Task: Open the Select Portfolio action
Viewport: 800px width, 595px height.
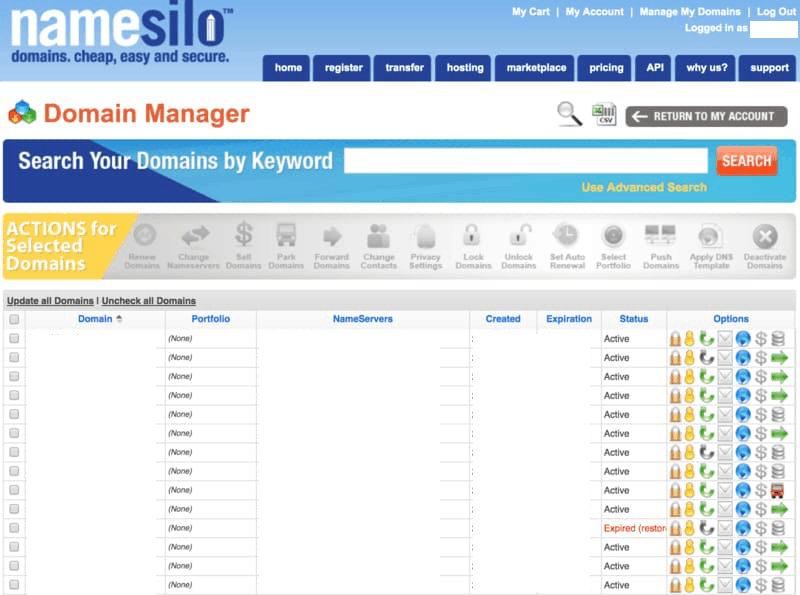Action: coord(613,246)
